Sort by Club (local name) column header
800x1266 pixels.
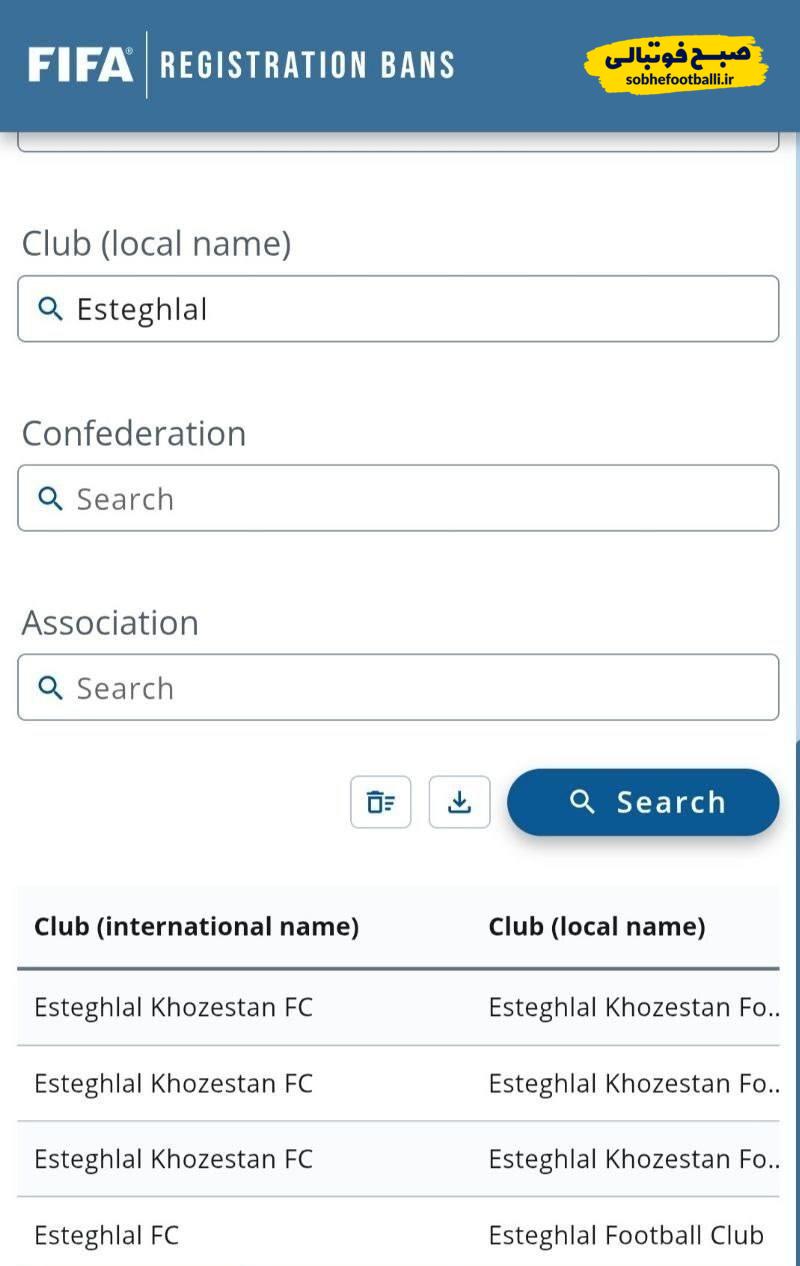(596, 927)
